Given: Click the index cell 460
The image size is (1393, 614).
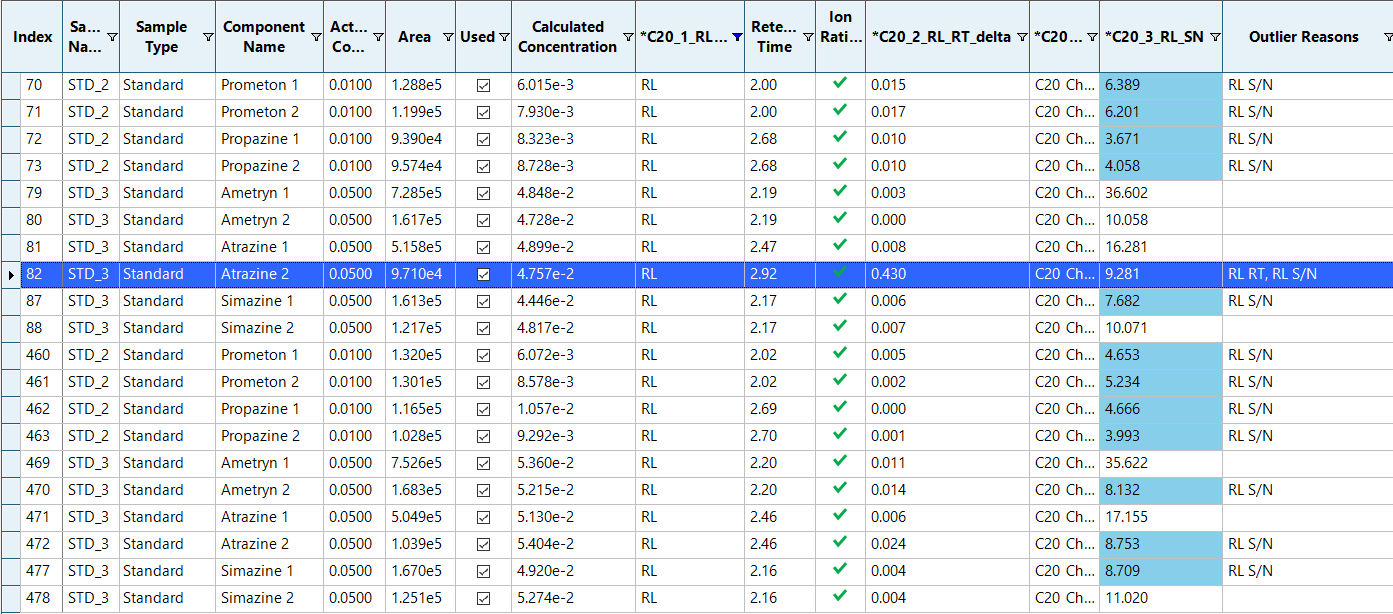Looking at the screenshot, I should click(x=41, y=355).
